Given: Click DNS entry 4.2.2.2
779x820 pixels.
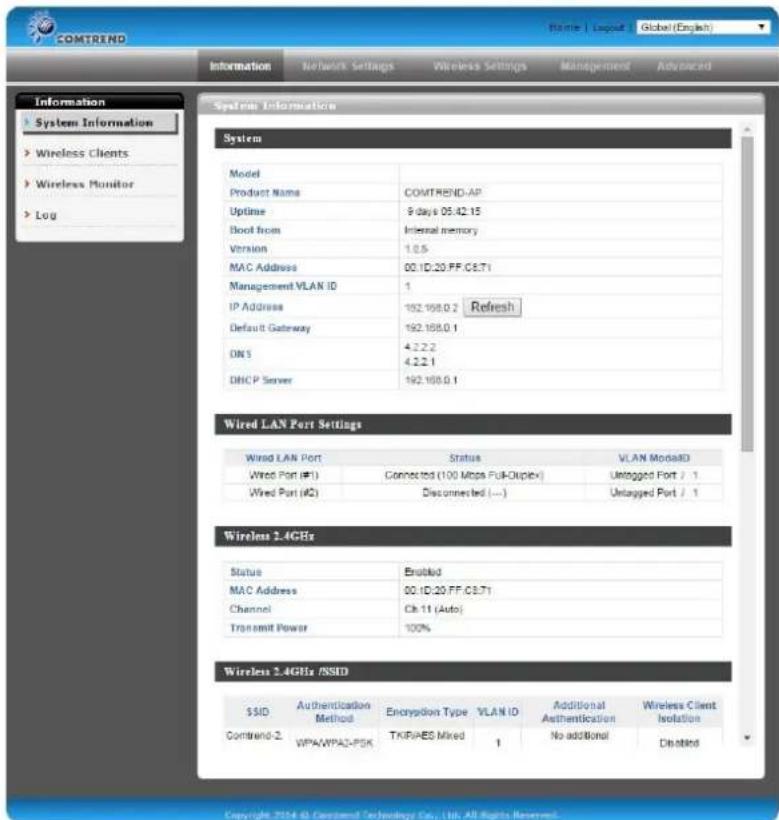Looking at the screenshot, I should (420, 347).
